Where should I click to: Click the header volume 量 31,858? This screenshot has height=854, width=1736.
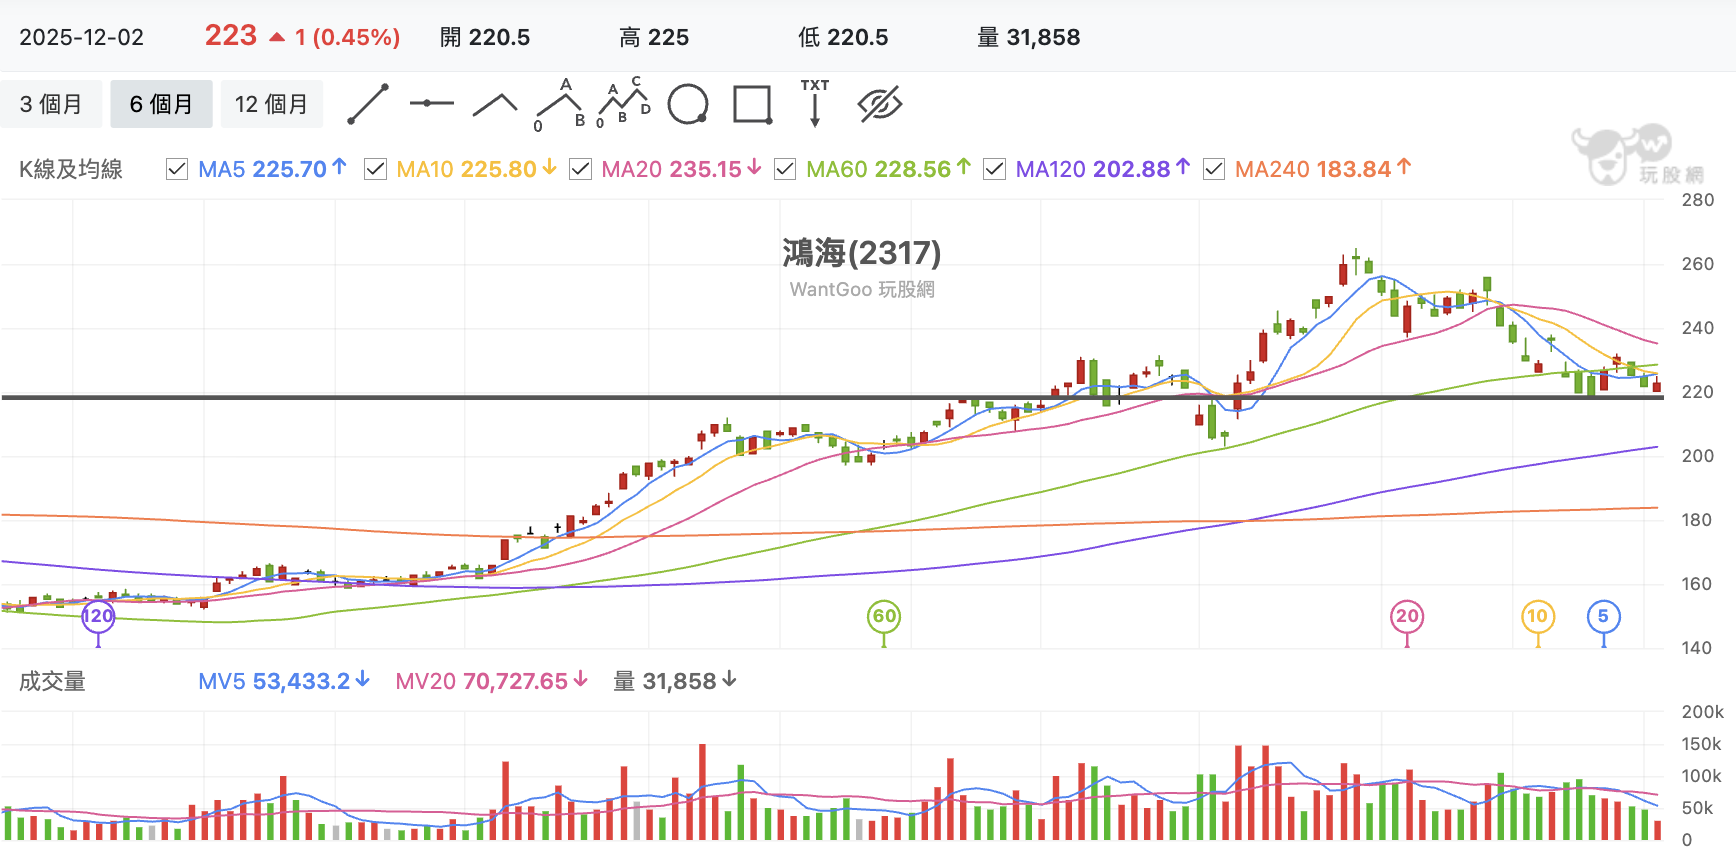[x=1029, y=37]
